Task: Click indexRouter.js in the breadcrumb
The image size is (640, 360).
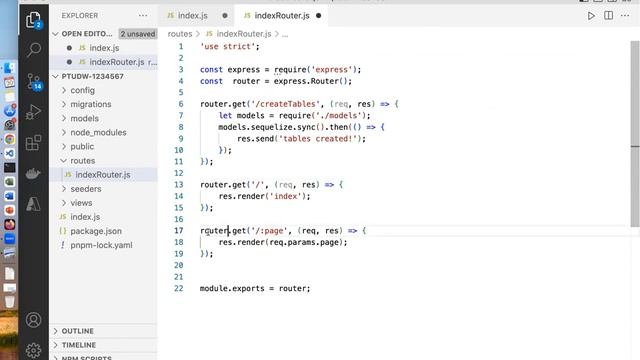Action: (x=244, y=34)
